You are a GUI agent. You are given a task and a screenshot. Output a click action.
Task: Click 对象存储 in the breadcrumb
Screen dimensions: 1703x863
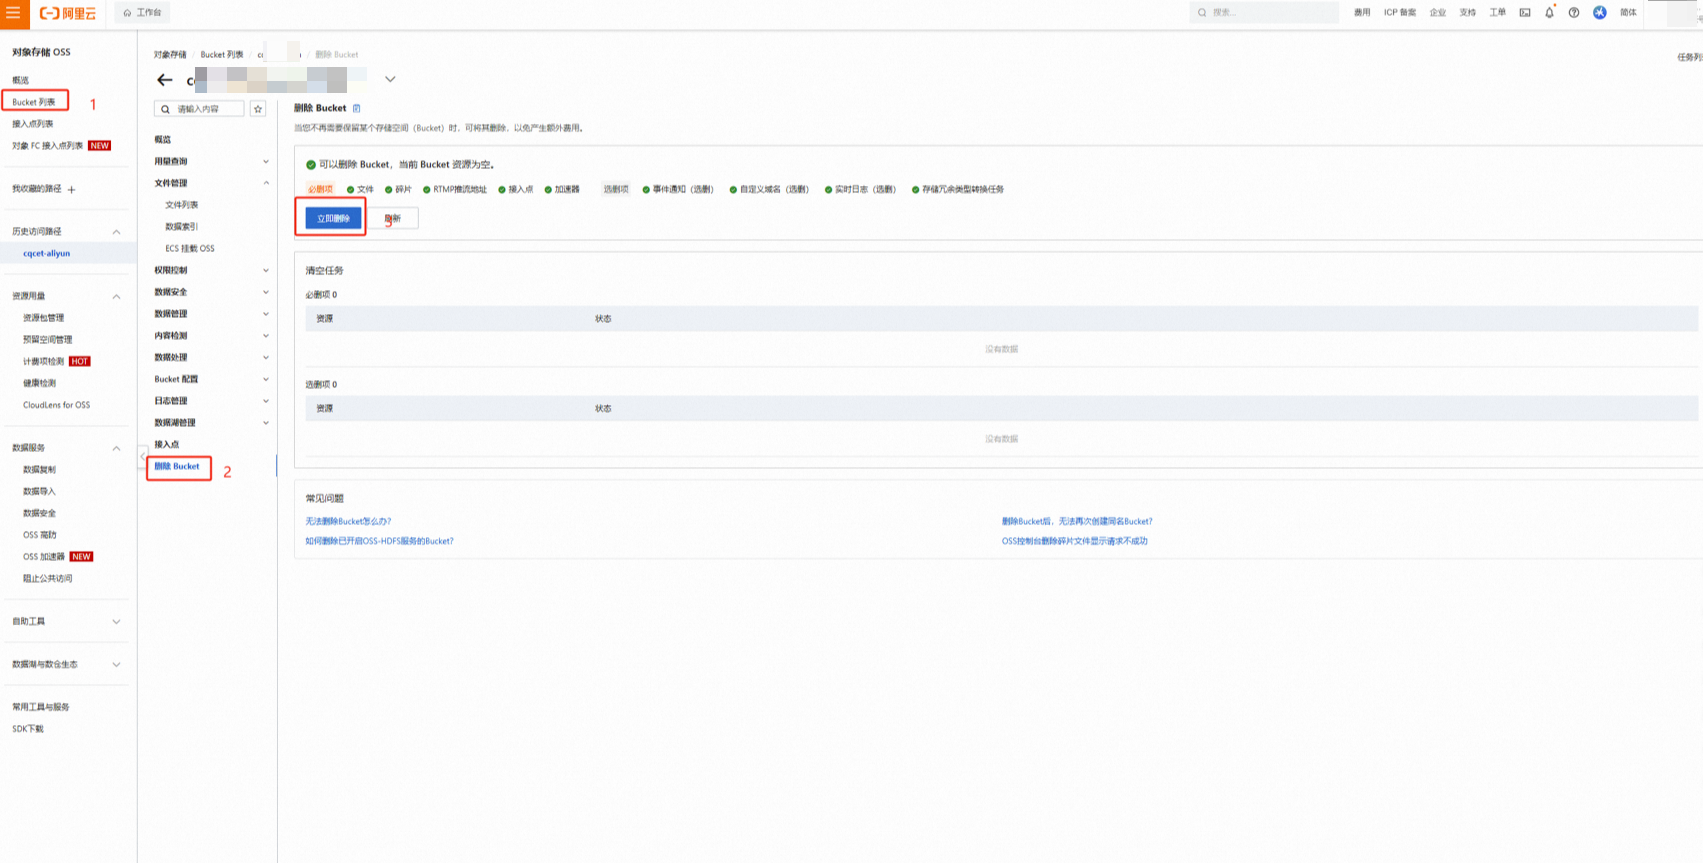(x=170, y=55)
